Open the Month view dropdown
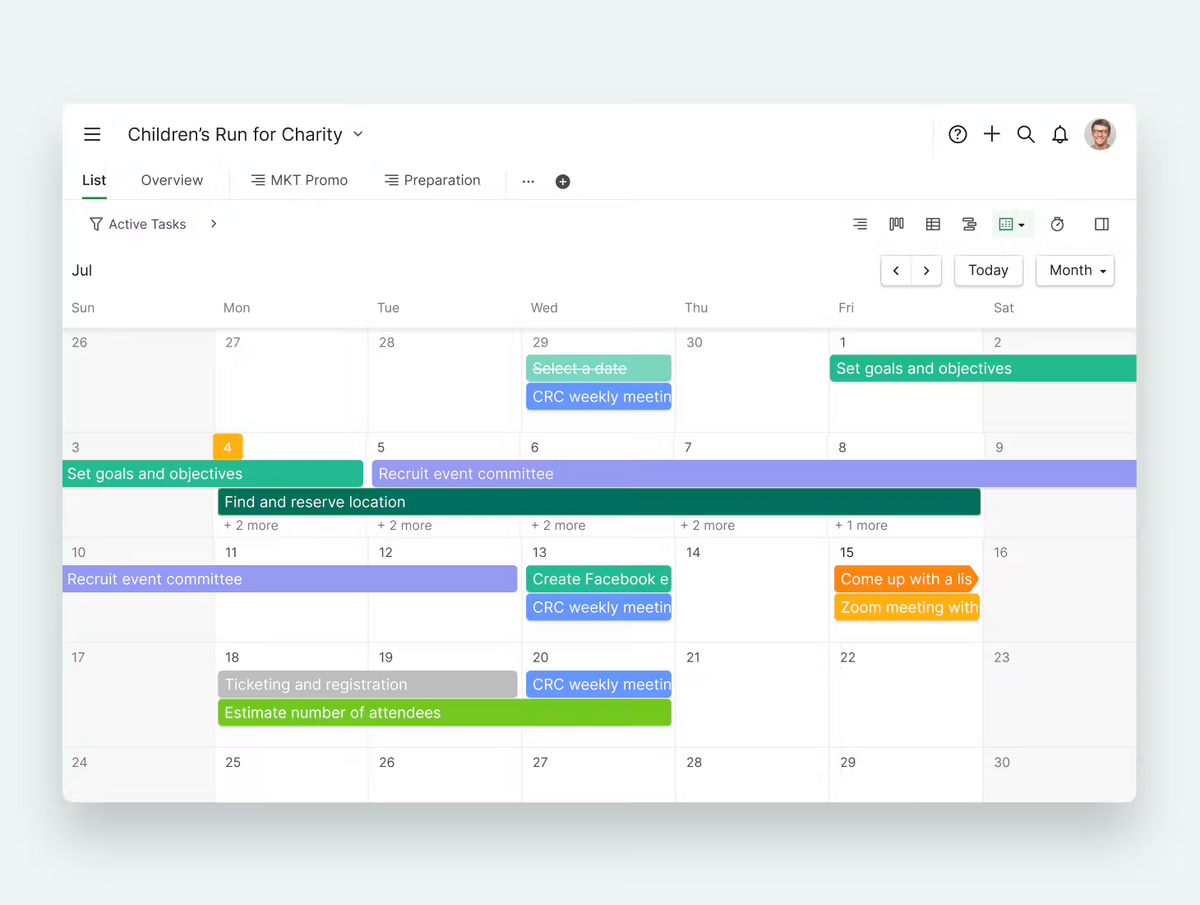Viewport: 1200px width, 905px height. 1075,270
